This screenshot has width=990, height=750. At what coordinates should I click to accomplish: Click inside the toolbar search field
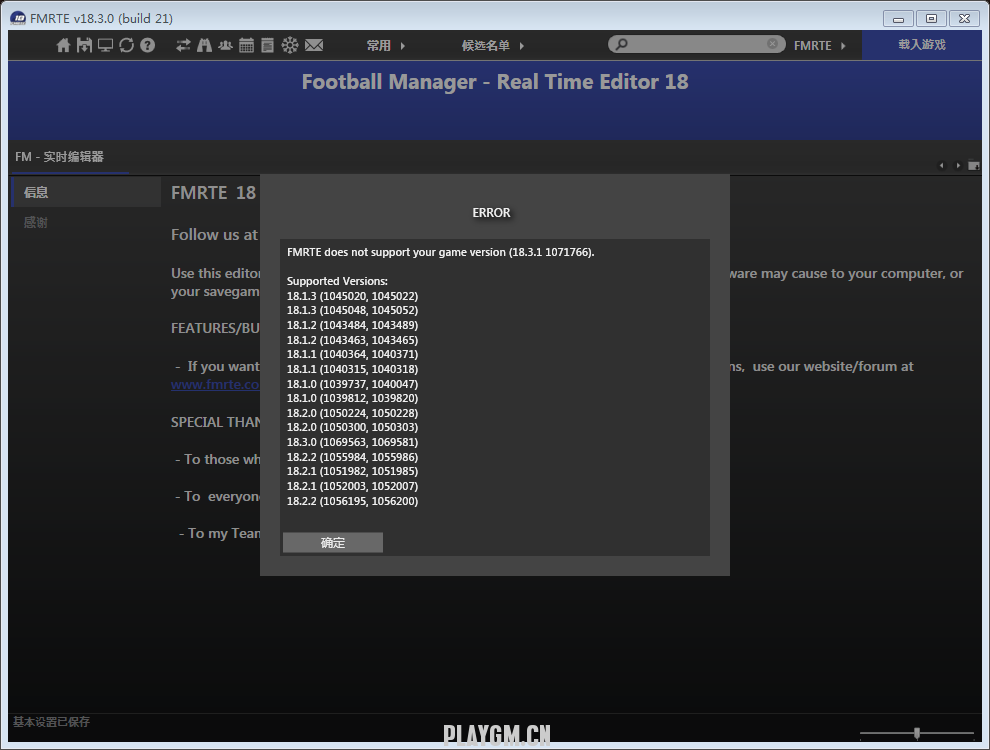click(697, 44)
